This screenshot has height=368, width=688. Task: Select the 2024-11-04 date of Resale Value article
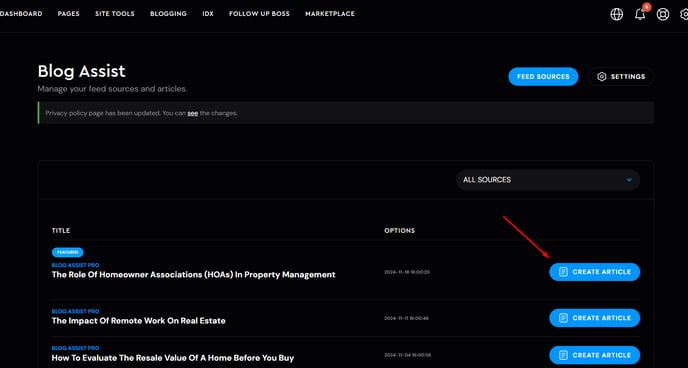coord(408,355)
